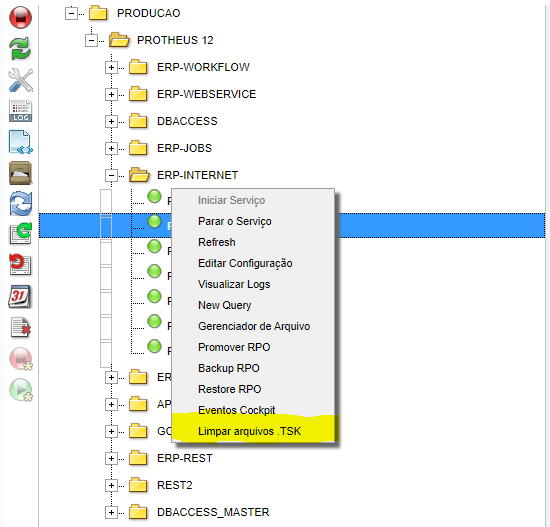The height and width of the screenshot is (527, 550).
Task: Click the red stop service toolbar icon
Action: (20, 18)
